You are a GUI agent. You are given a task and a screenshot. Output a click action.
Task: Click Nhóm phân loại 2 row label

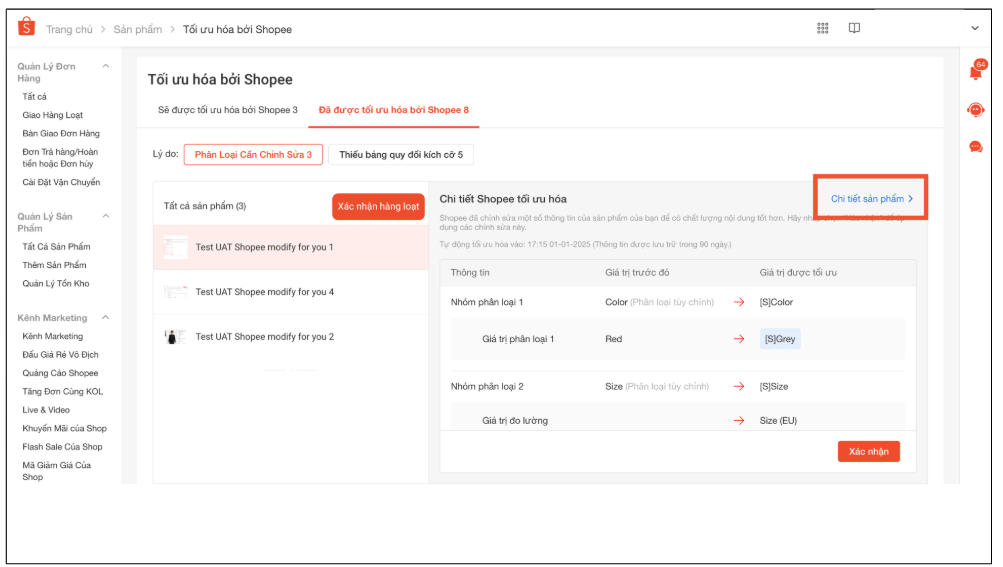coord(487,387)
